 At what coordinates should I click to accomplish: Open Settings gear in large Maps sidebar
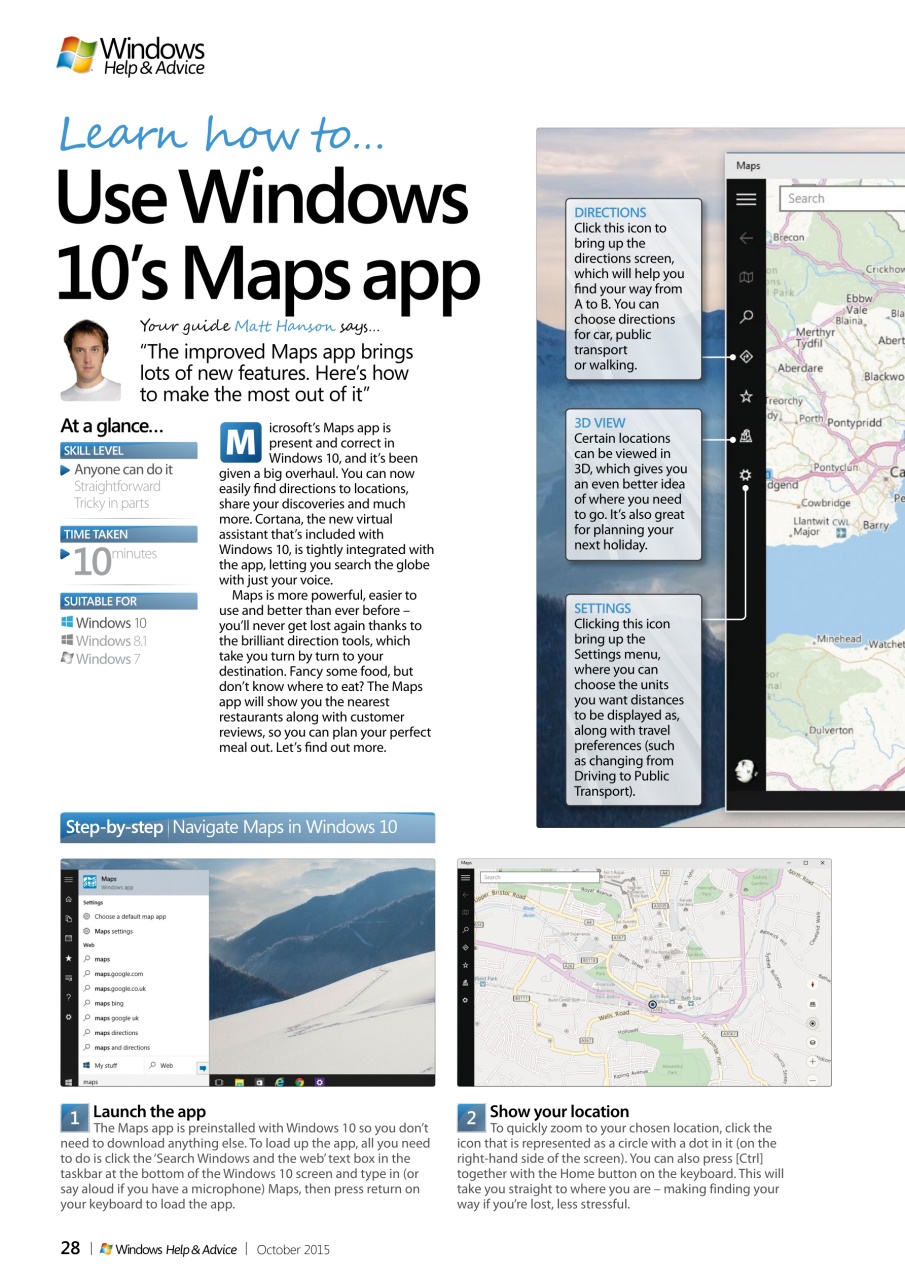[746, 475]
